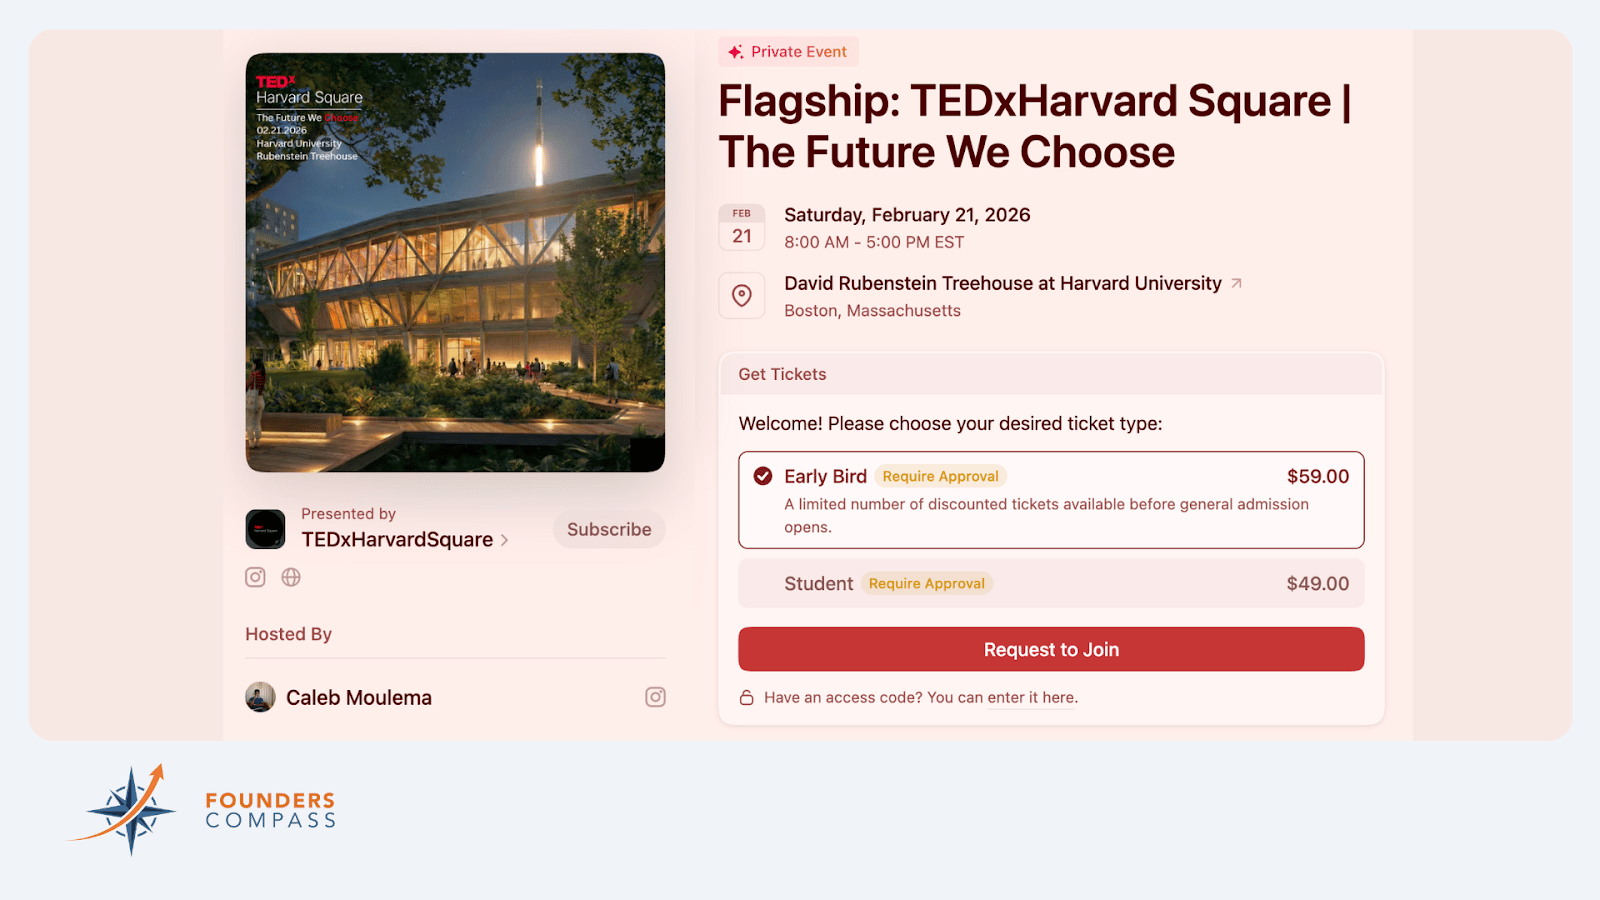Click the TEDxHarvardSquare Instagram icon
Screen dimensions: 1600x900
coord(255,577)
